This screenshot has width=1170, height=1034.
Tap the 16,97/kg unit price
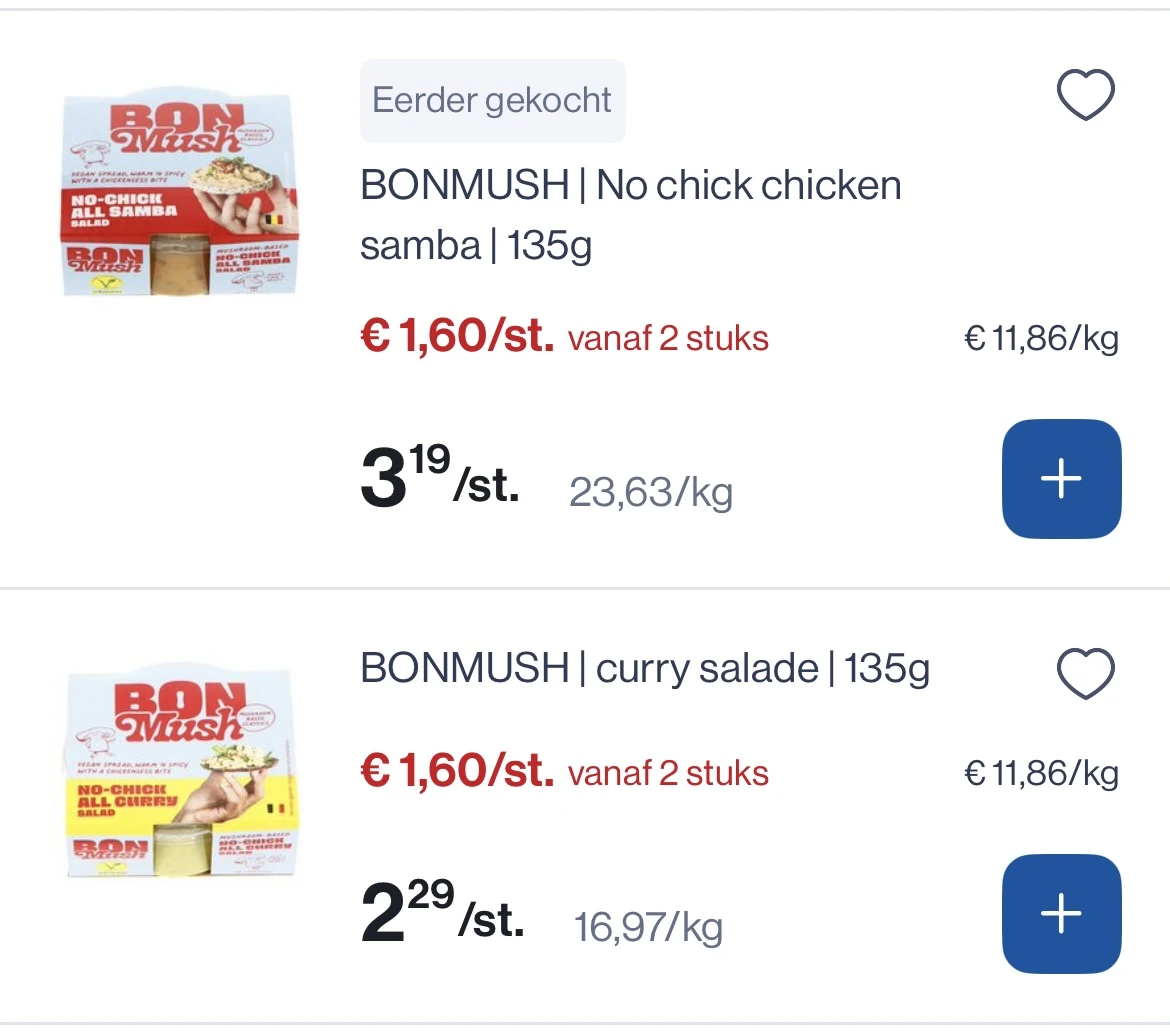point(648,927)
